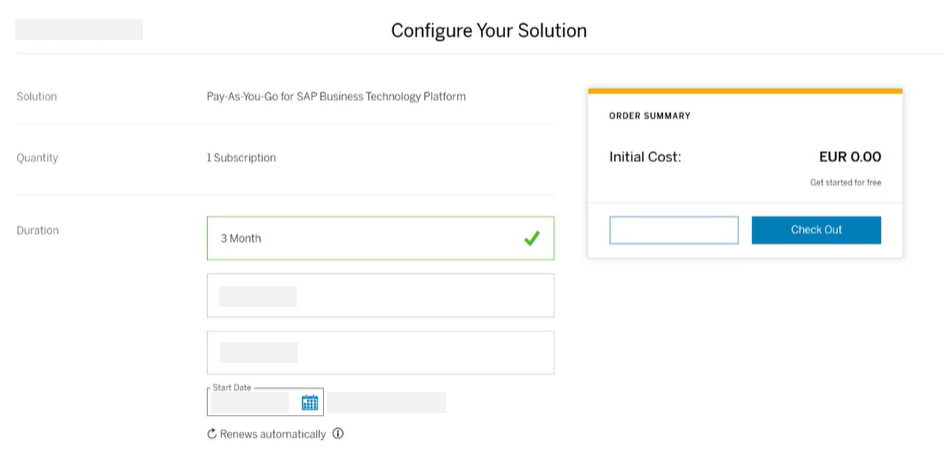Image resolution: width=944 pixels, height=466 pixels.
Task: Click the info icon beside Renews automatically
Action: 338,434
